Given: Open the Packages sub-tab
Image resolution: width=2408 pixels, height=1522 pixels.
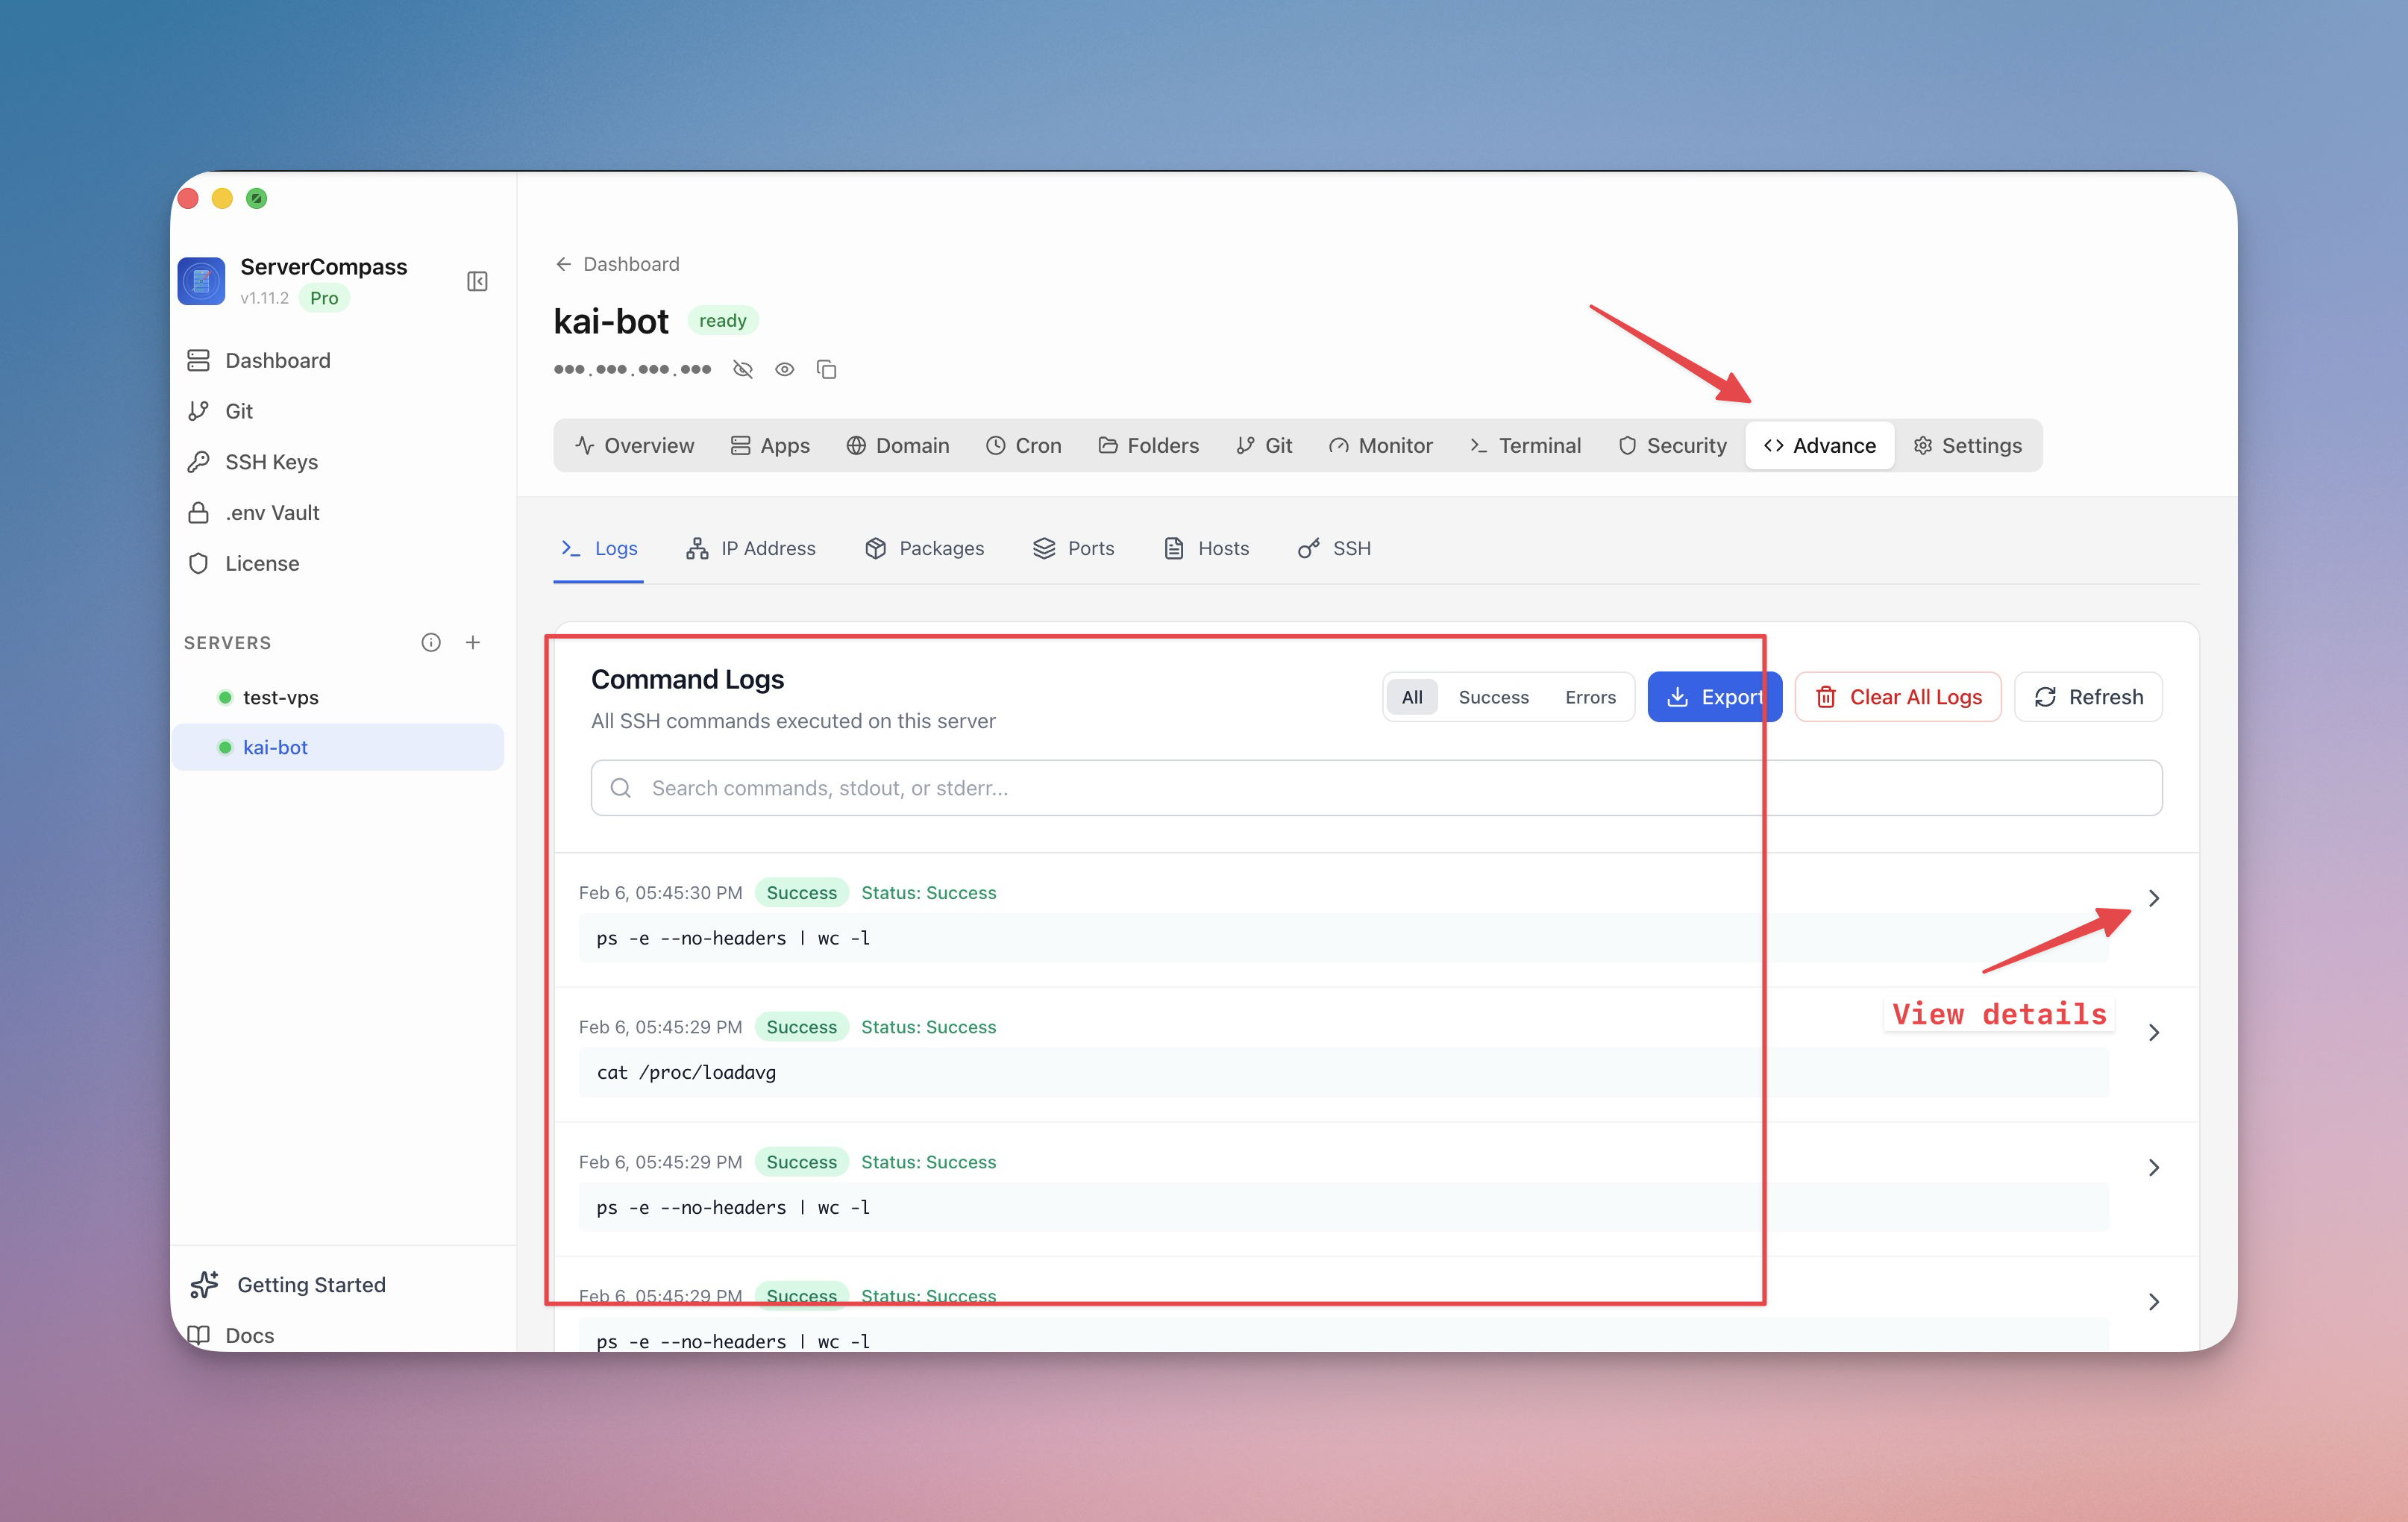Looking at the screenshot, I should pos(924,548).
